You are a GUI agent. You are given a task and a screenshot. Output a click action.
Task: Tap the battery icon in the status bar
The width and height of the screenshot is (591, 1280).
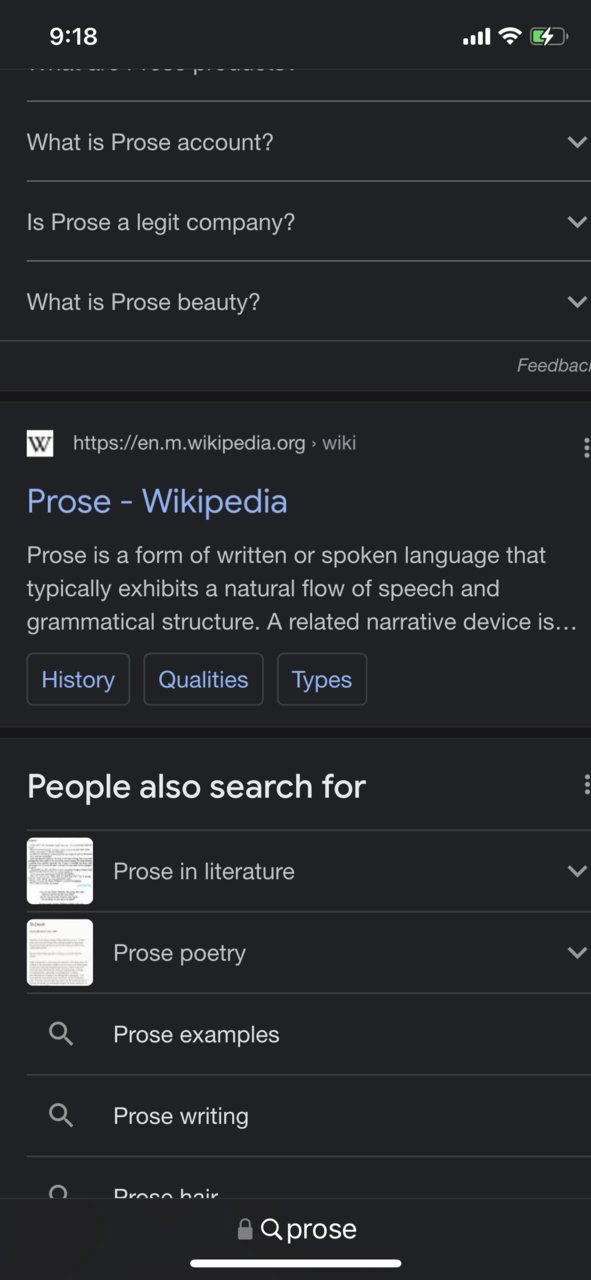(549, 37)
